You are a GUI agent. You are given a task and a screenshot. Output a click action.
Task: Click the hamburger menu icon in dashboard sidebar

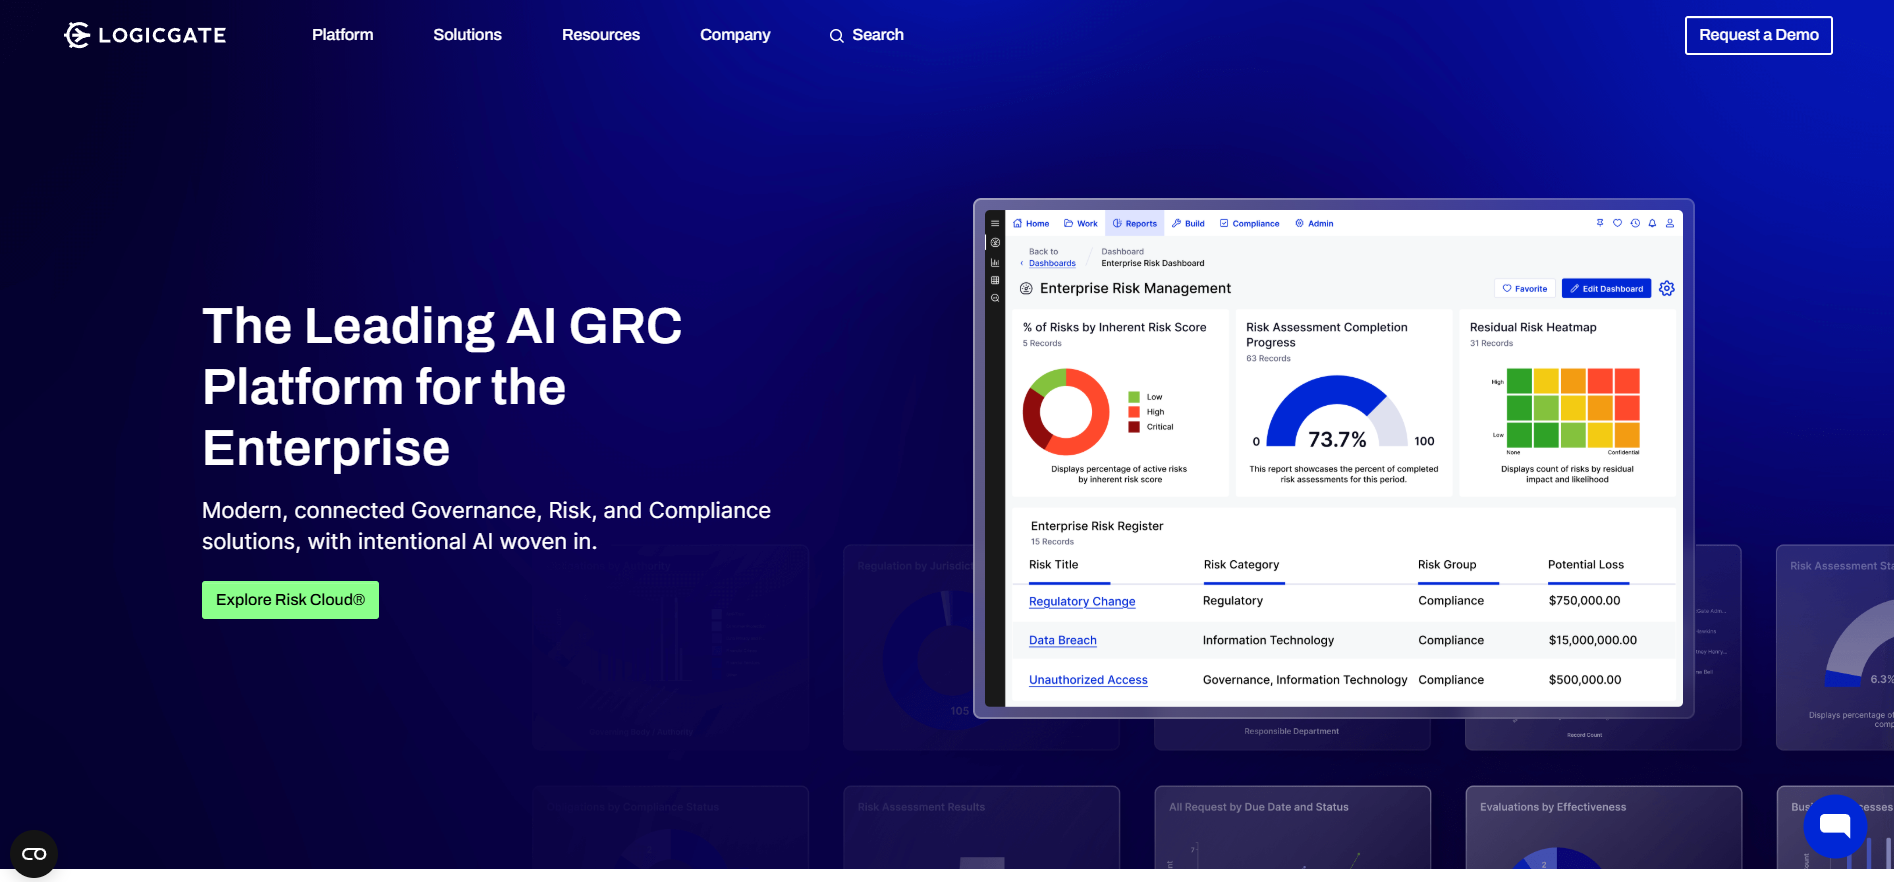(x=995, y=223)
